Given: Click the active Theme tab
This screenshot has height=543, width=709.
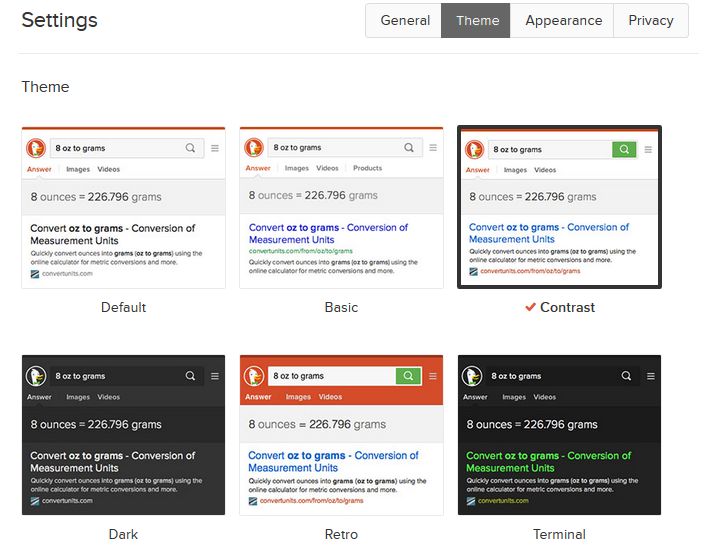Looking at the screenshot, I should [x=477, y=21].
